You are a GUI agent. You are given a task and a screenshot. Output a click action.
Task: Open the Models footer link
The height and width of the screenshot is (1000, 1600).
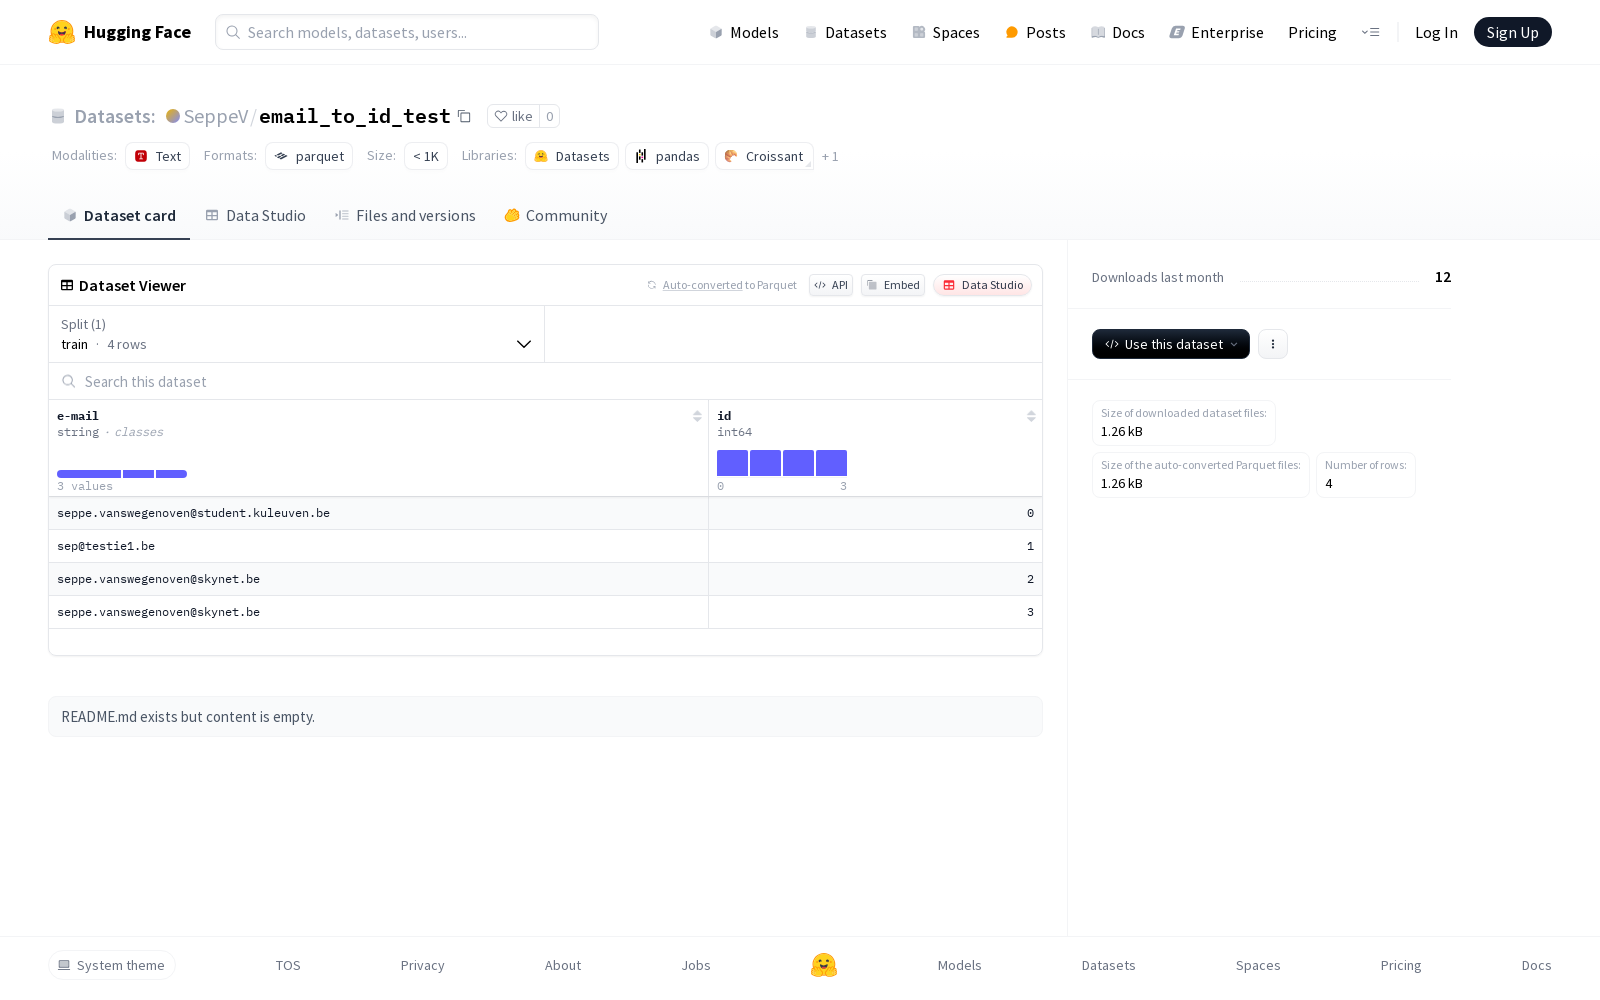point(960,965)
